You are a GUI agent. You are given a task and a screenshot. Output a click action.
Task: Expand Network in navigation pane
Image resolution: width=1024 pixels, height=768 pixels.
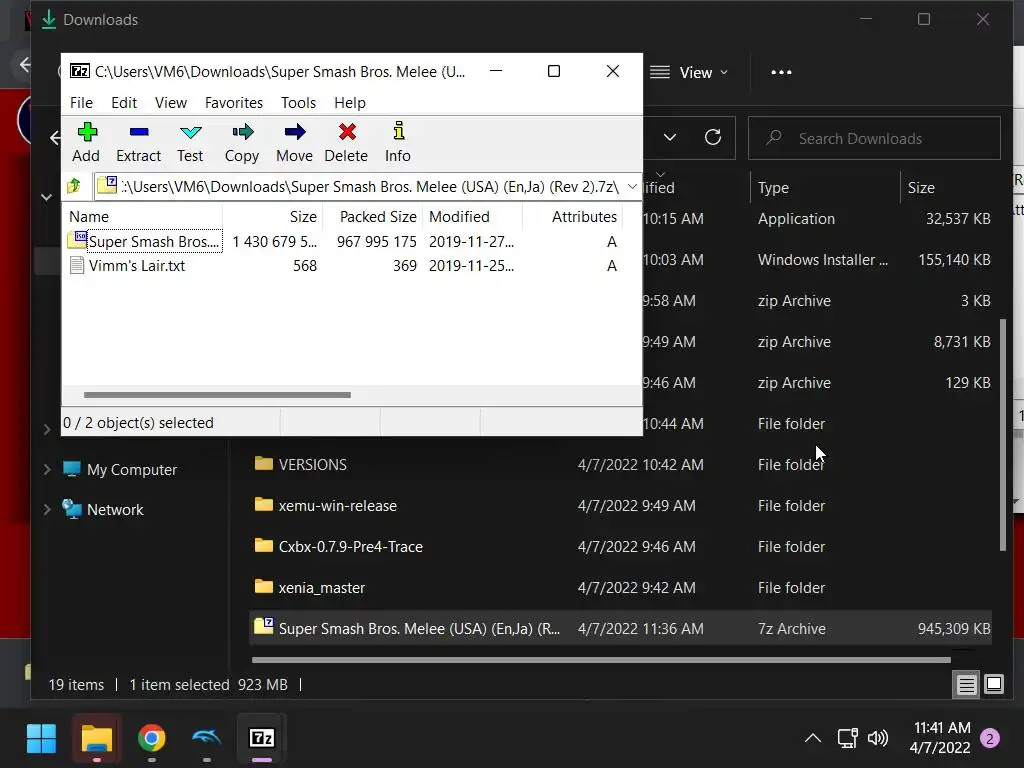[x=47, y=509]
